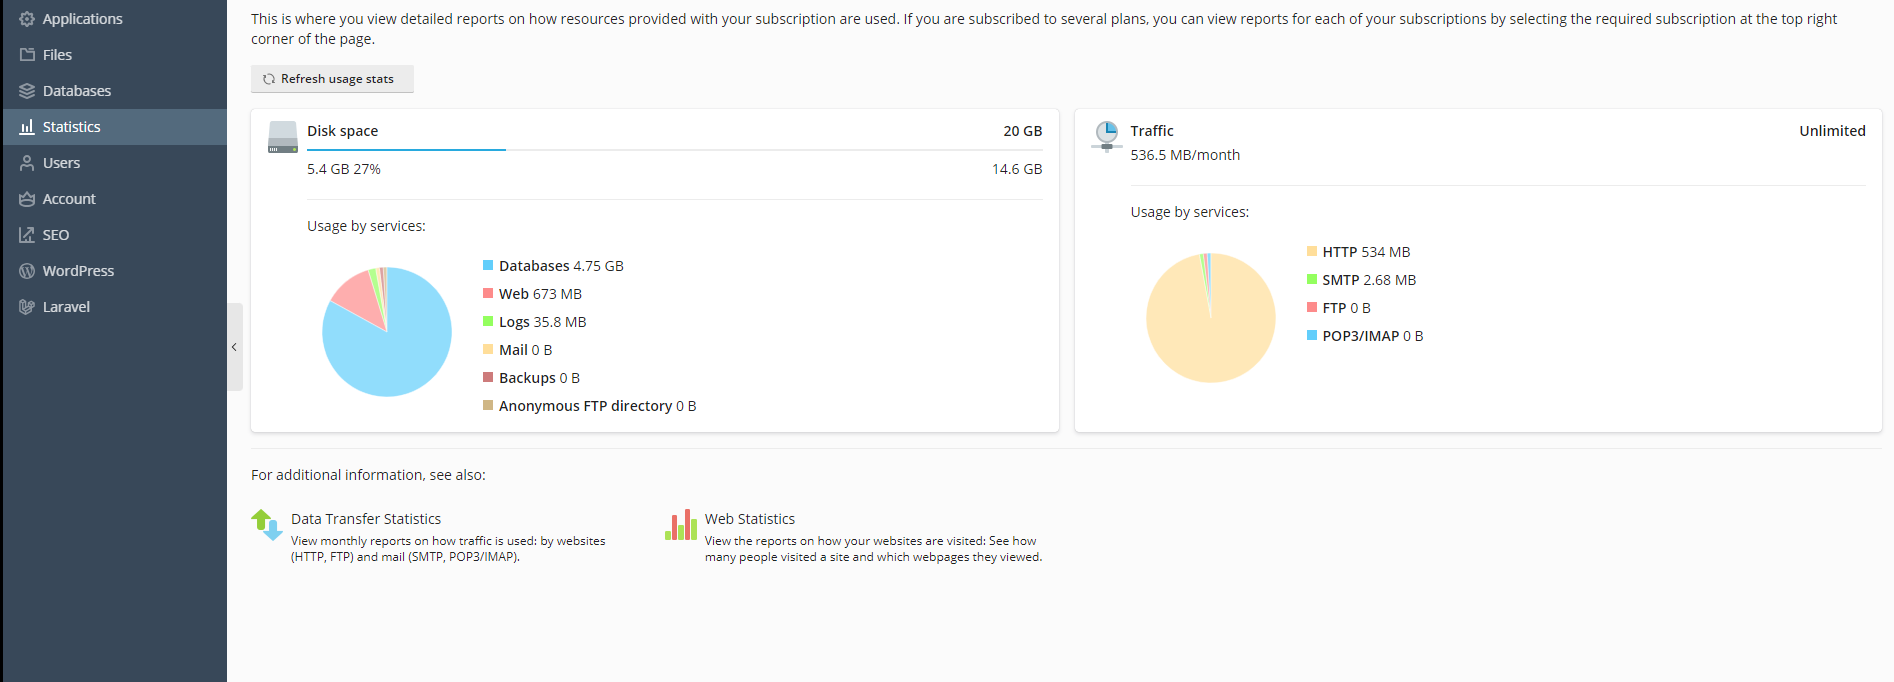
Task: Click the Laravel icon in sidebar
Action: (x=27, y=307)
